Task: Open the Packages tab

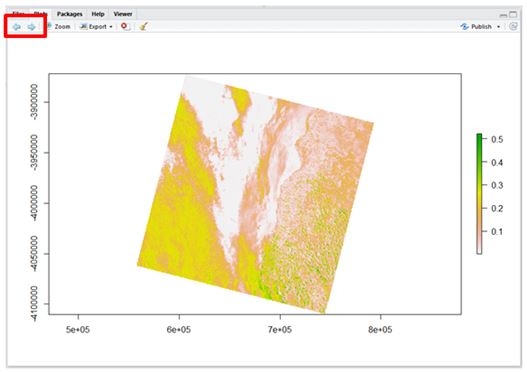Action: pyautogui.click(x=70, y=14)
